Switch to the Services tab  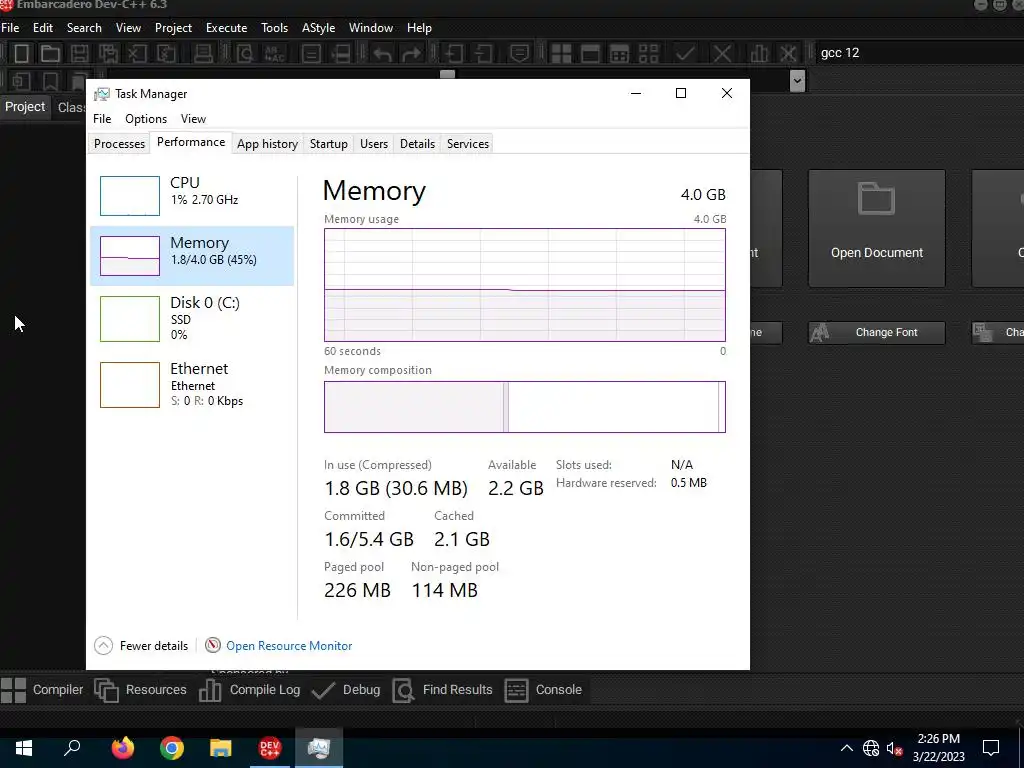[468, 144]
